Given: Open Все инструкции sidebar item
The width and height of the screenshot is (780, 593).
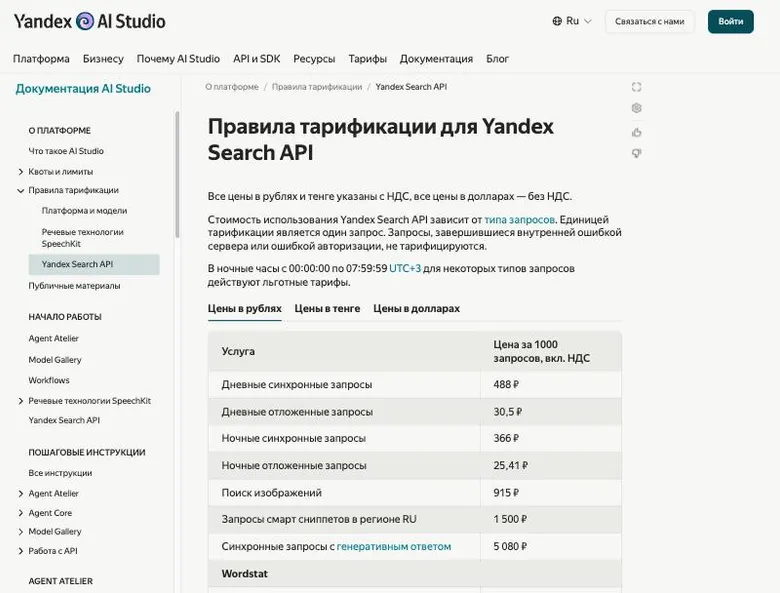Looking at the screenshot, I should coord(60,473).
